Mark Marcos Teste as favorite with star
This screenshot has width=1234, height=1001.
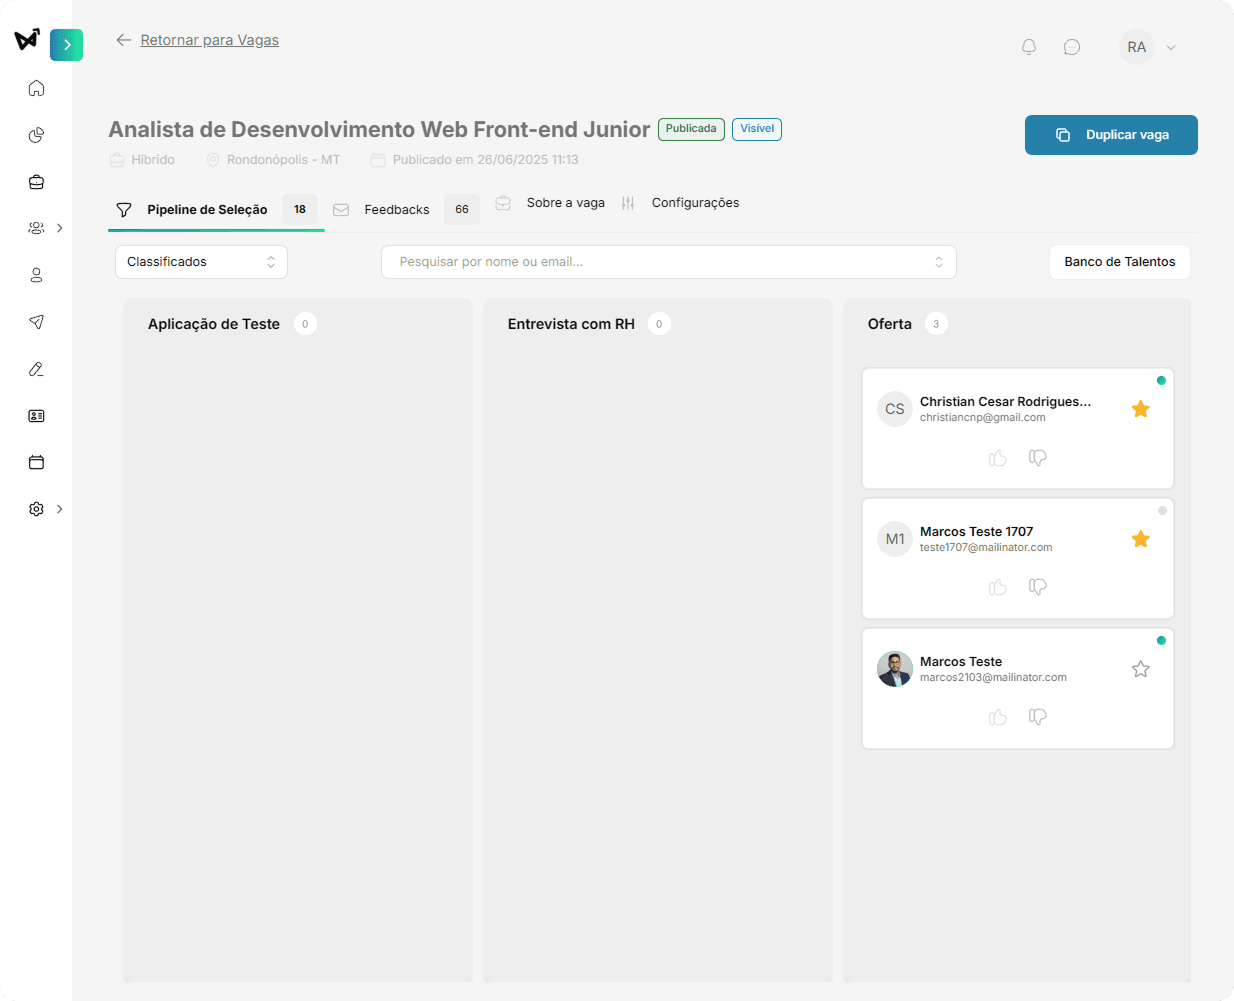[1140, 669]
